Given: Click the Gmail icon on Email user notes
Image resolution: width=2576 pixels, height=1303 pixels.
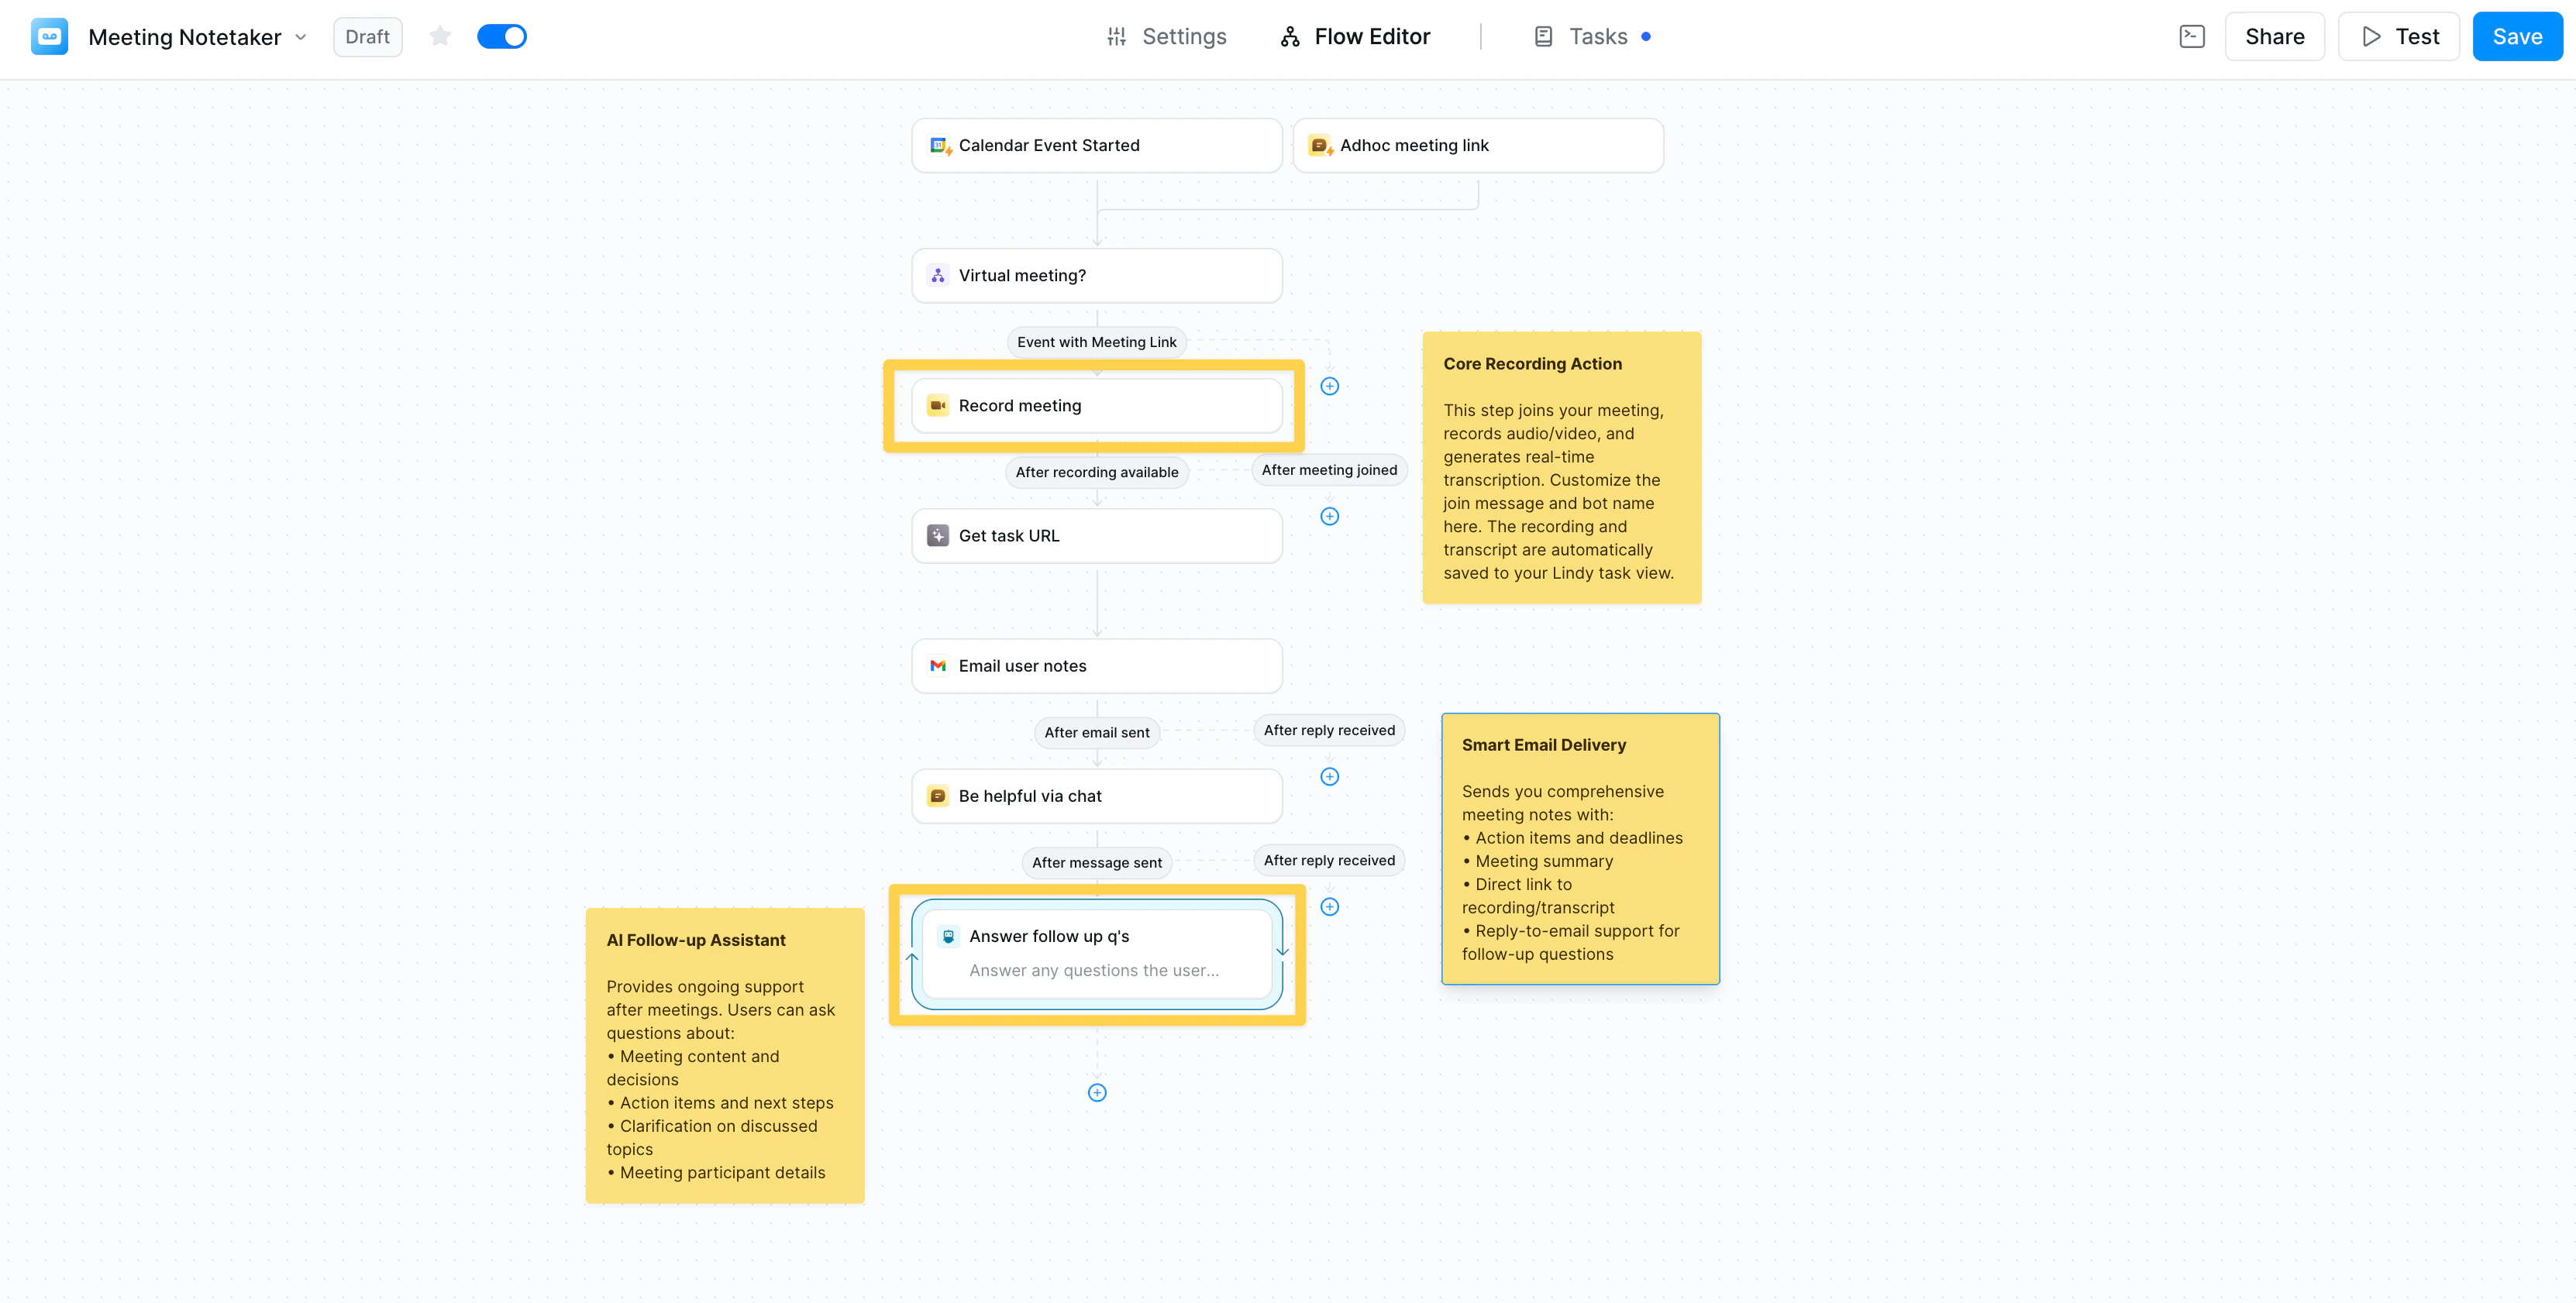Looking at the screenshot, I should click(x=937, y=665).
